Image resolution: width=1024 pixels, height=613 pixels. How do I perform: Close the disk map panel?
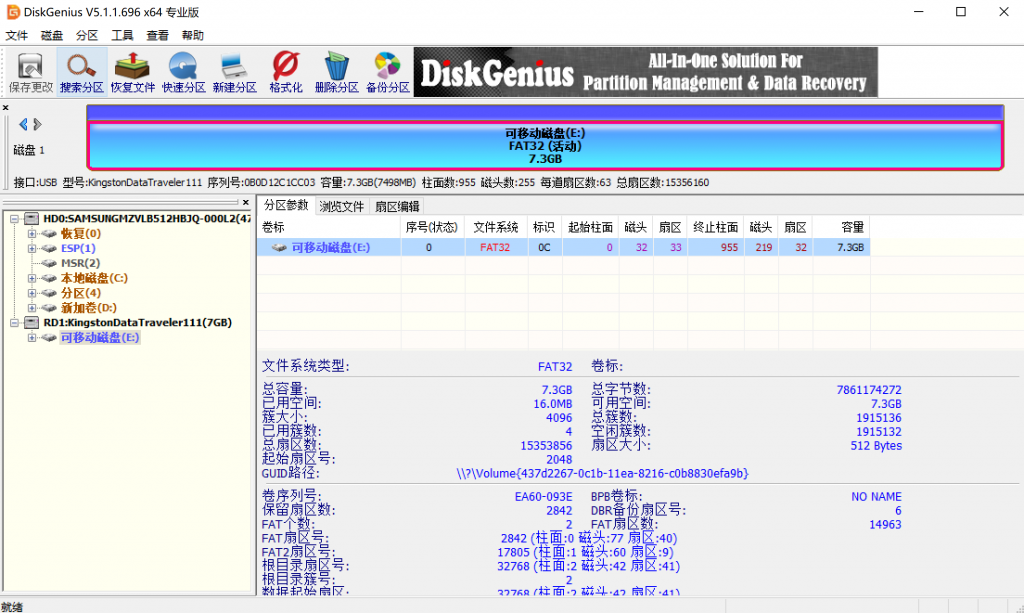(x=5, y=108)
